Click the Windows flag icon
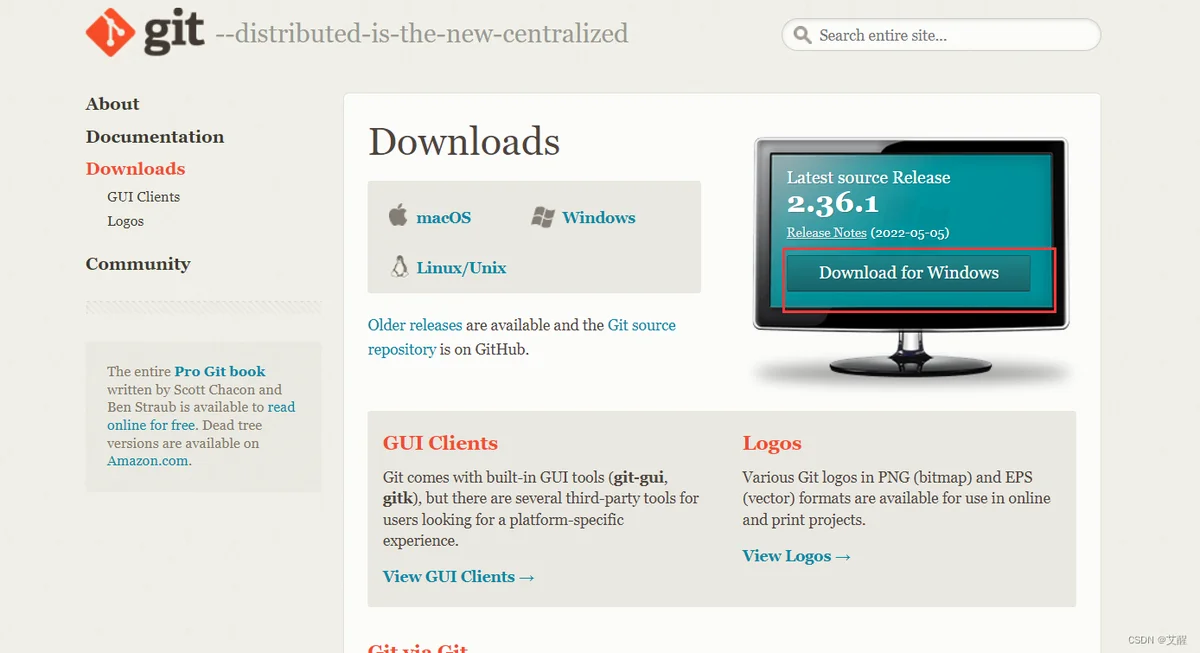1200x653 pixels. coord(543,217)
